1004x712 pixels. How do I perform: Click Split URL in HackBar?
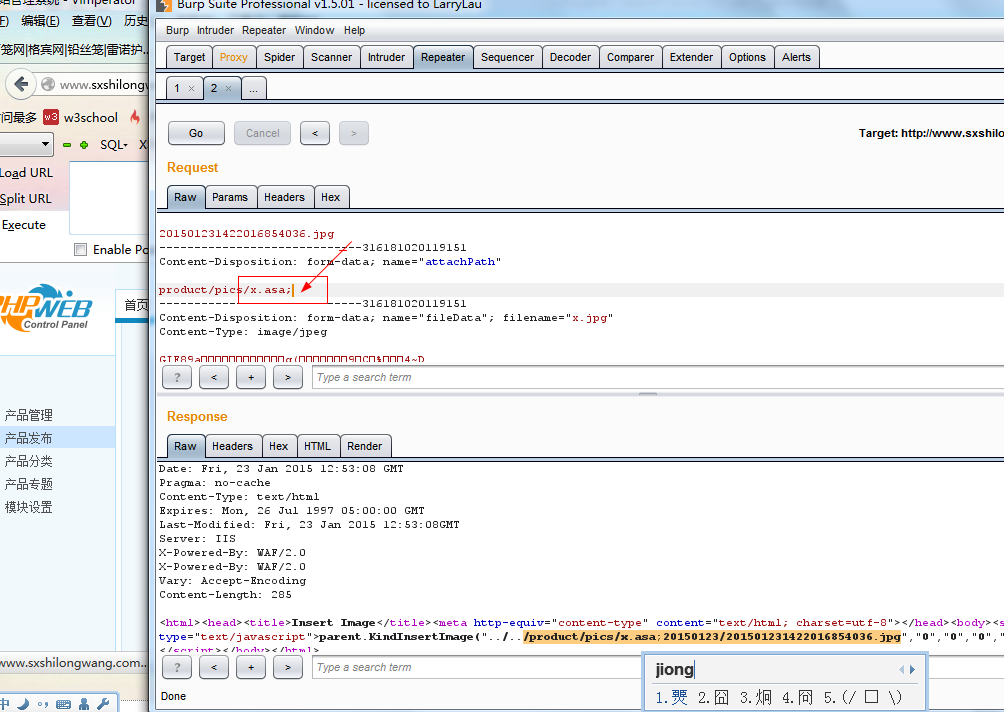pyautogui.click(x=26, y=198)
